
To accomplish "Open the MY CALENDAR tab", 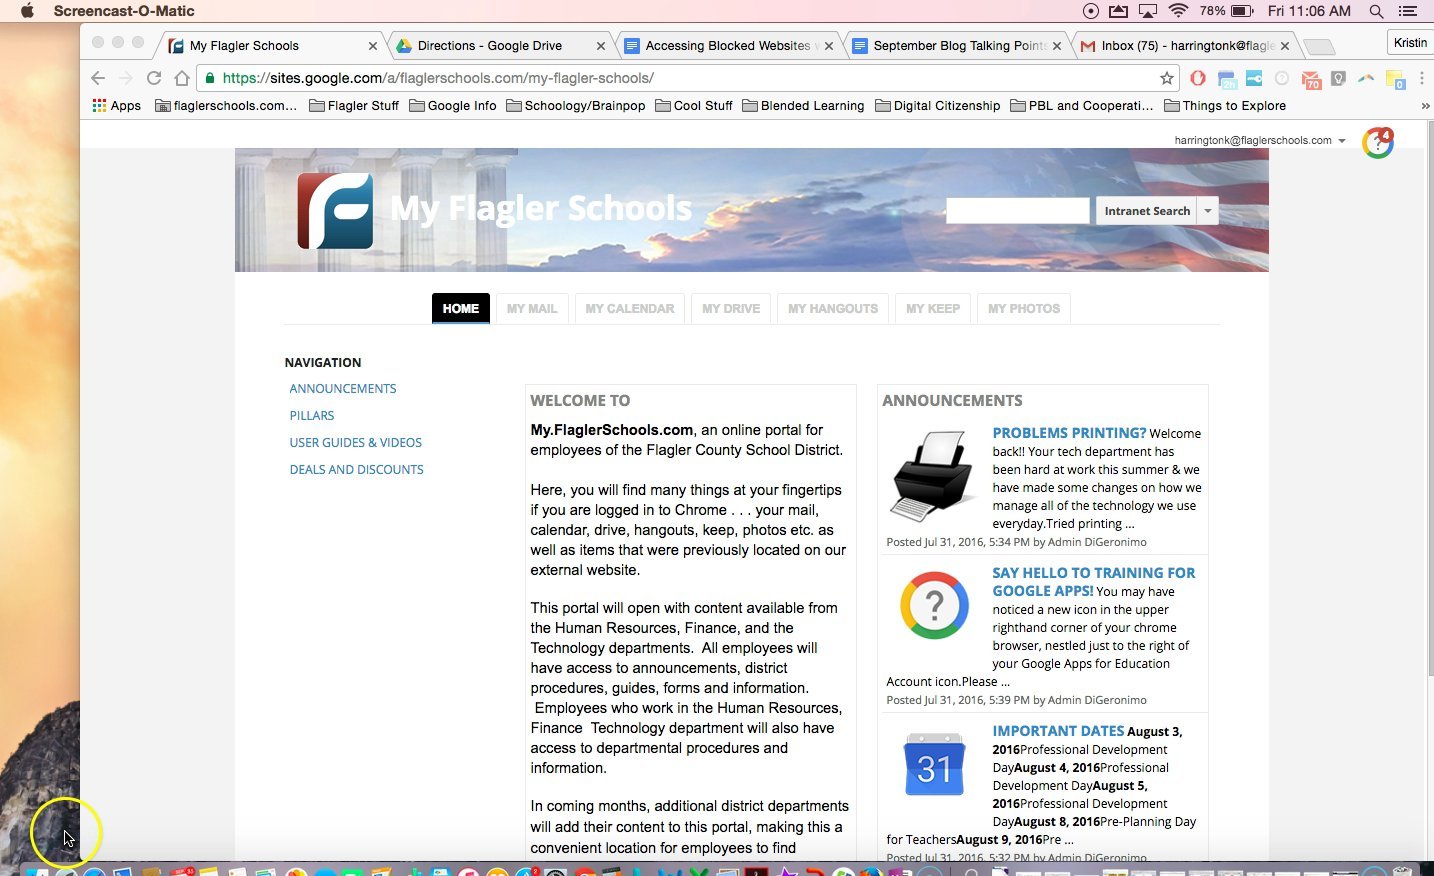I will pyautogui.click(x=630, y=308).
